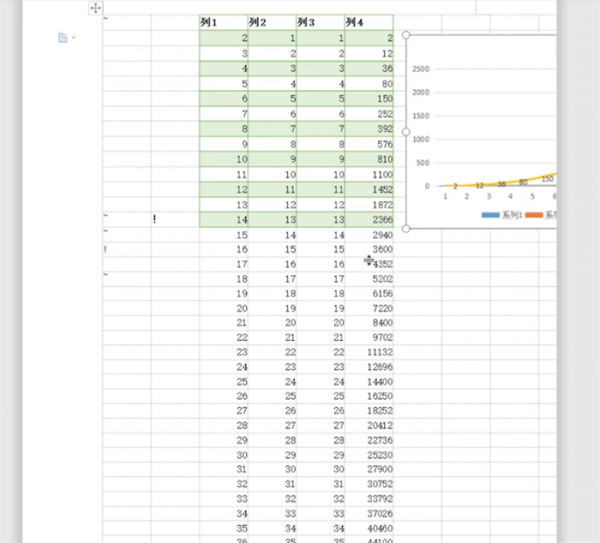Select the 列1 header cell
The width and height of the screenshot is (600, 543).
[x=223, y=23]
